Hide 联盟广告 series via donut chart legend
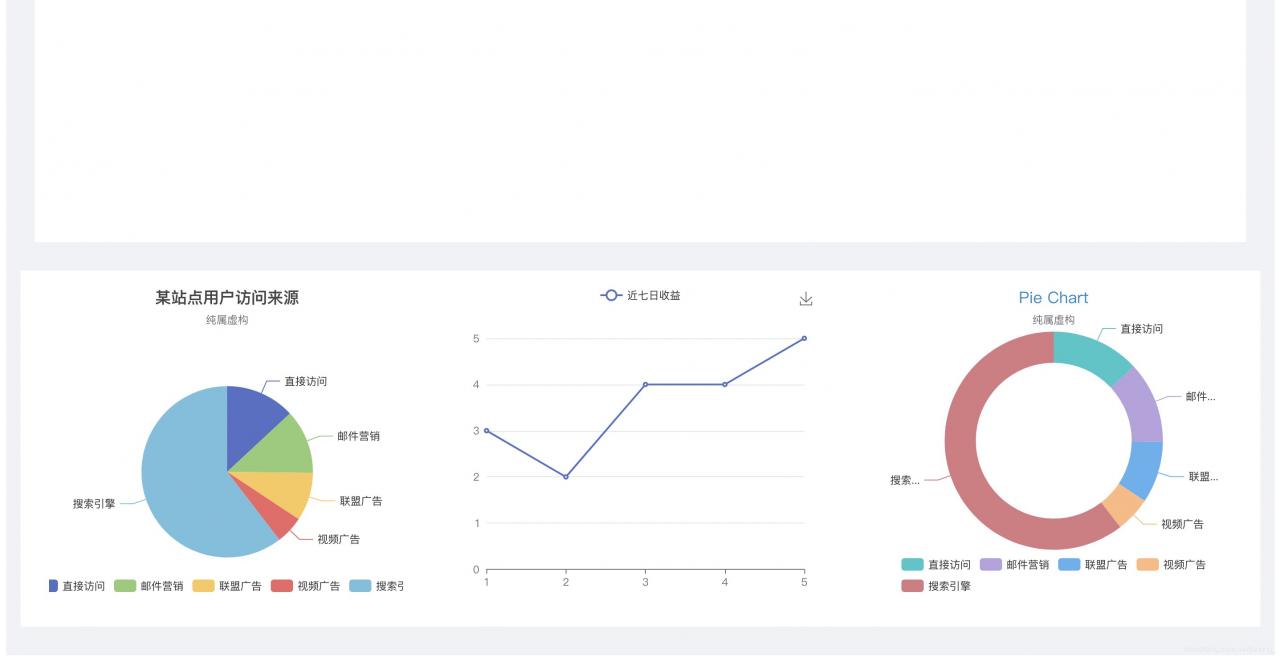 pyautogui.click(x=1092, y=565)
